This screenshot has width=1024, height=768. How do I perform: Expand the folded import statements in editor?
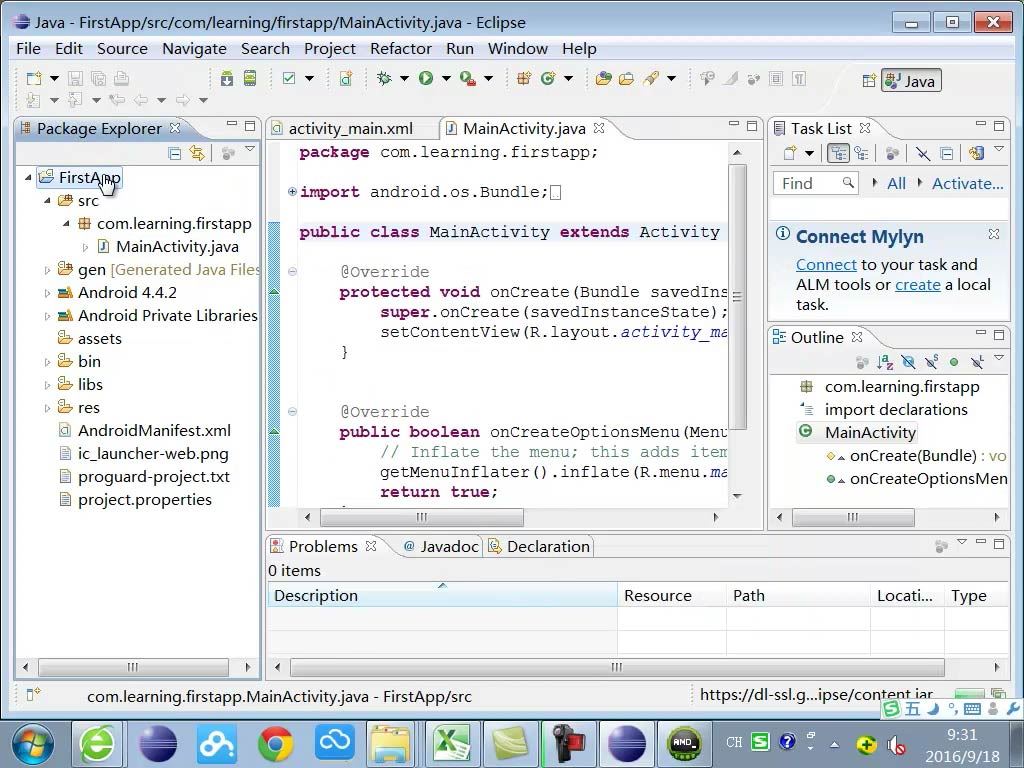(x=292, y=191)
